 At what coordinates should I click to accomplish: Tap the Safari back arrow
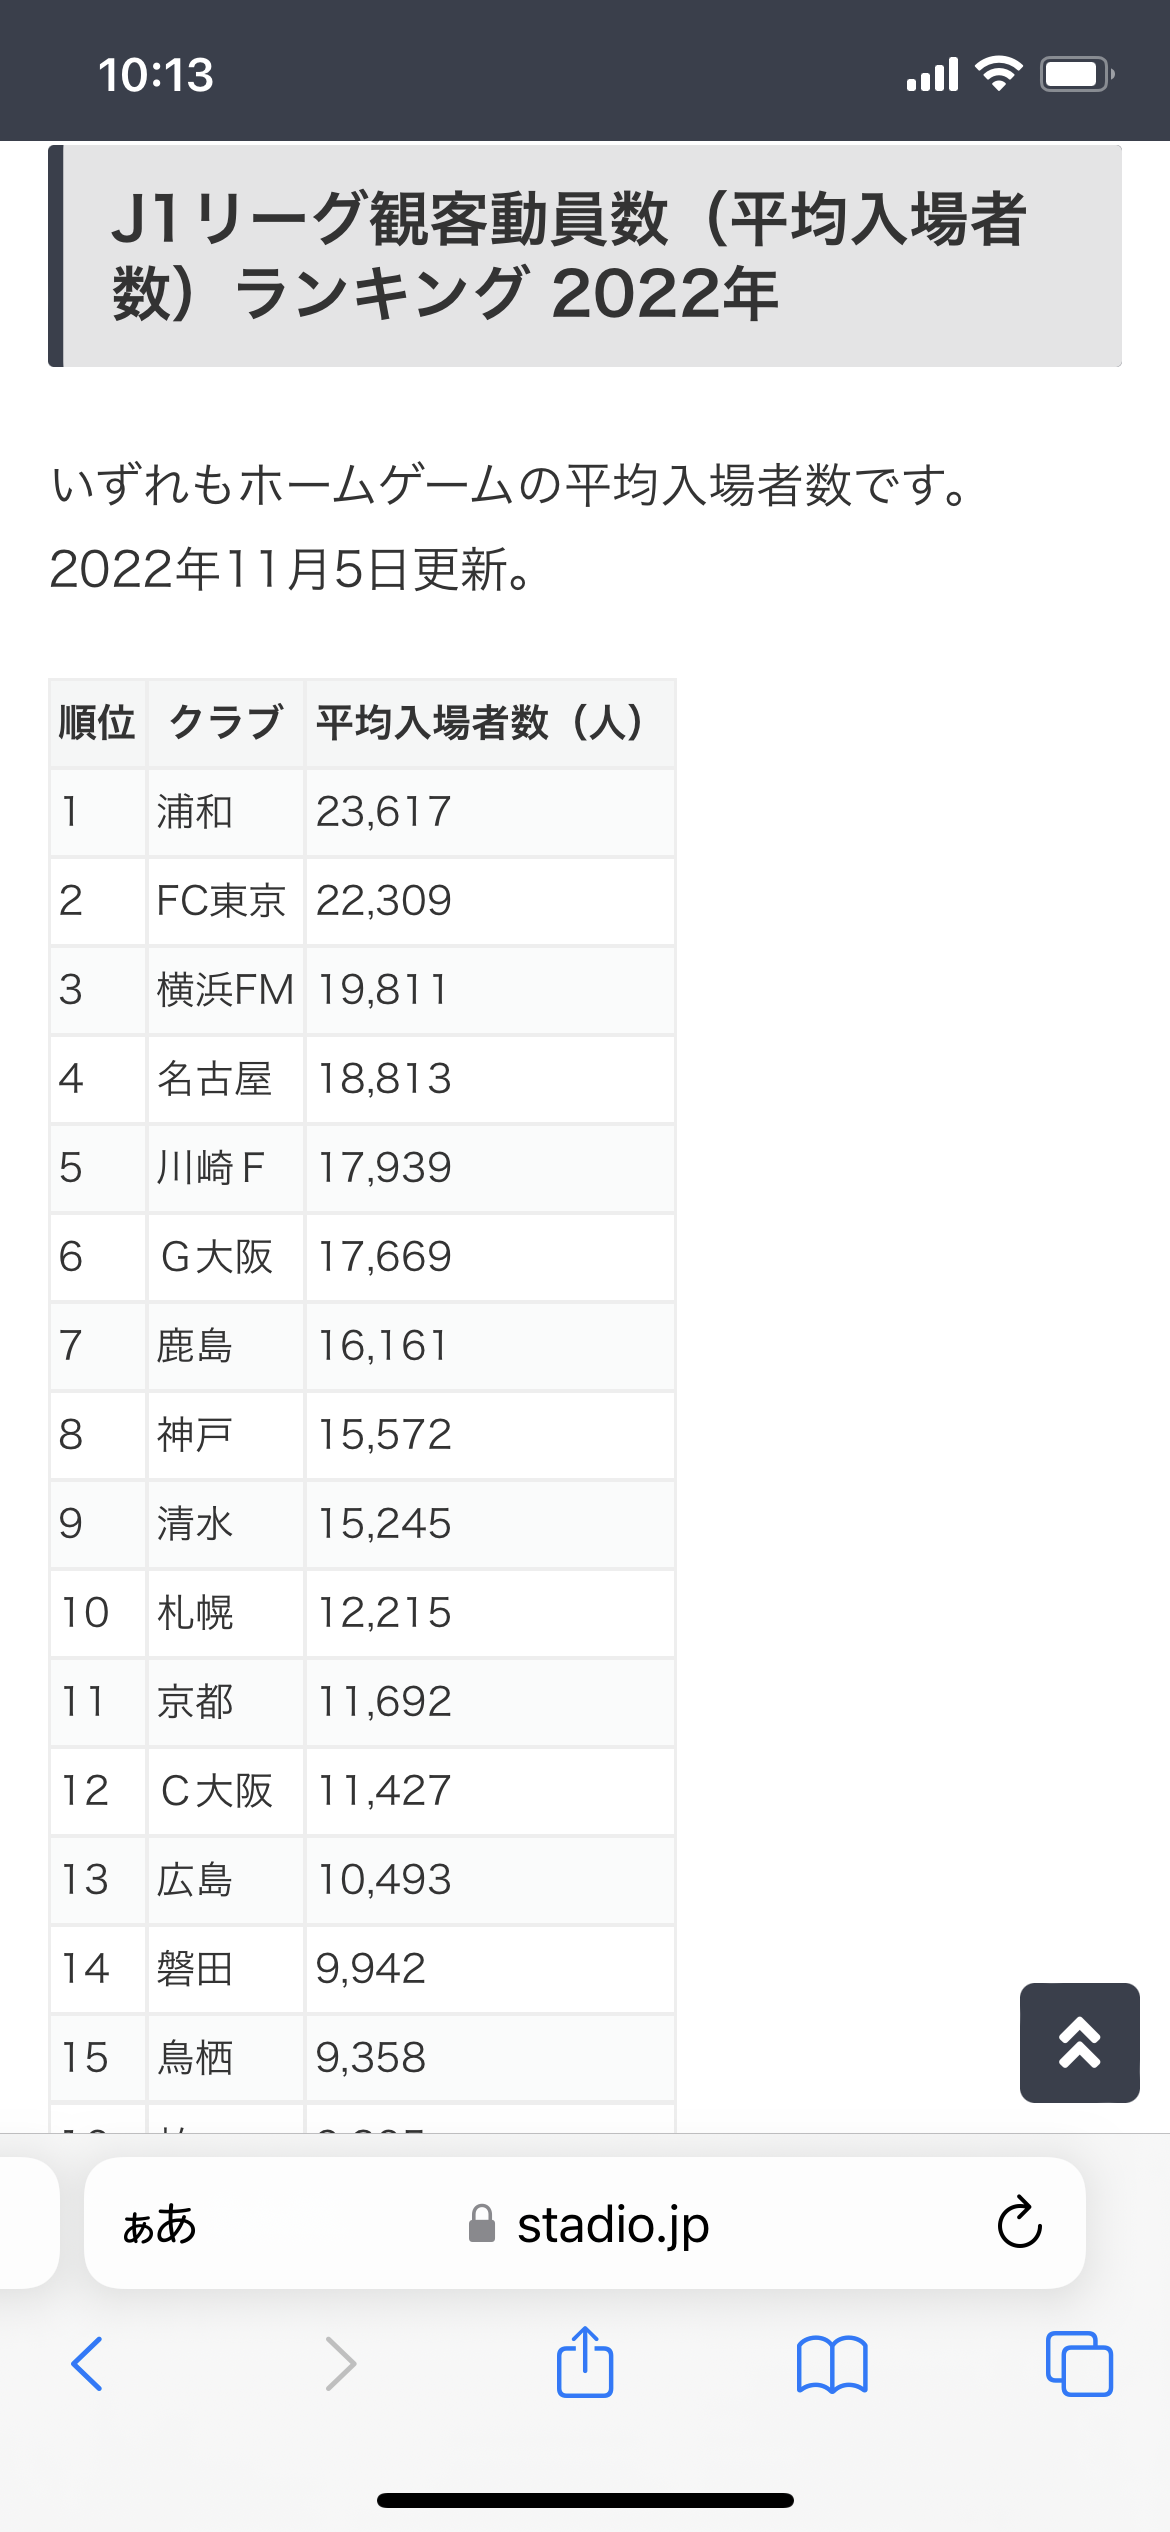coord(87,2364)
